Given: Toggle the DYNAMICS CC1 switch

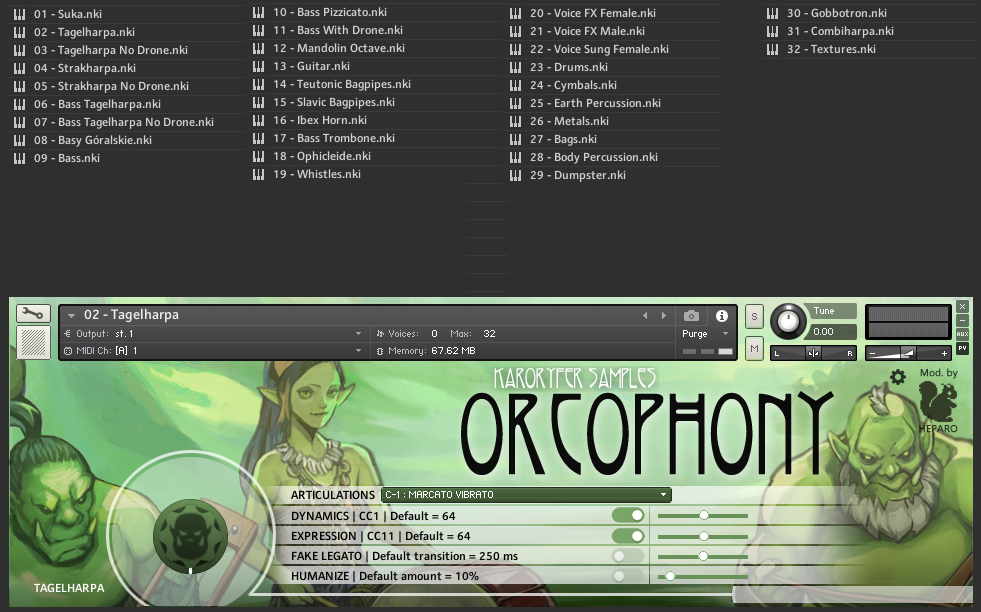Looking at the screenshot, I should pyautogui.click(x=628, y=515).
